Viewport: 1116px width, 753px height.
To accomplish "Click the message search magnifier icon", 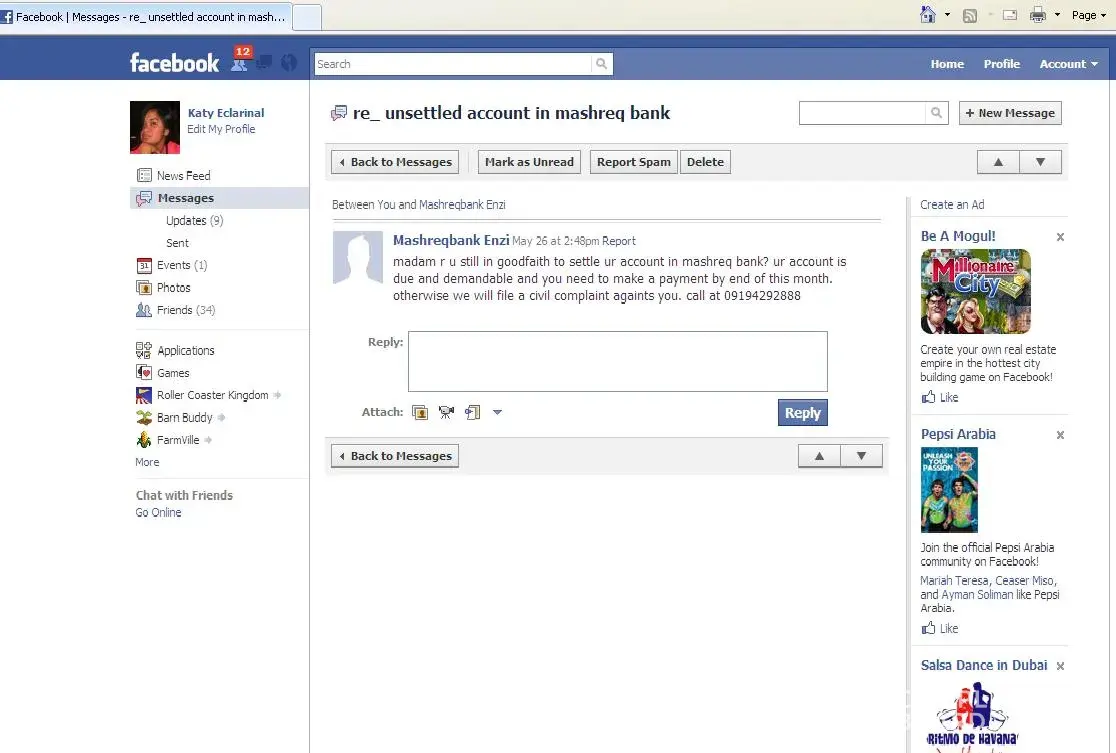I will [937, 112].
